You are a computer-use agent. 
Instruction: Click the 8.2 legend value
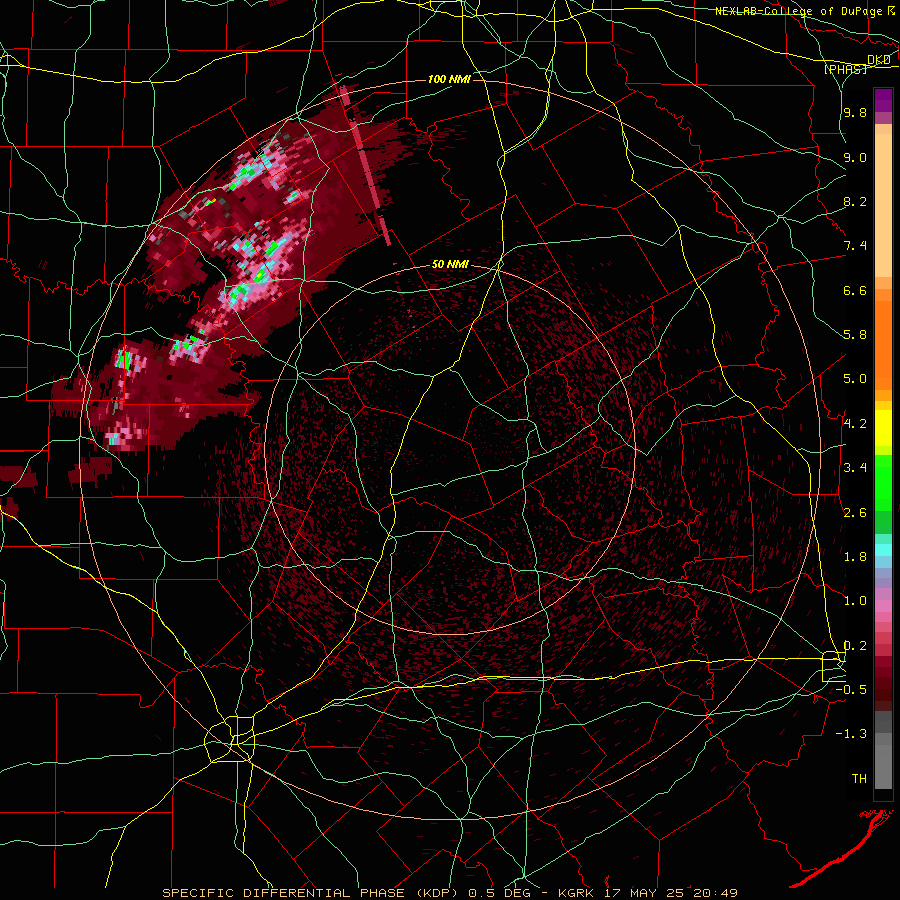855,202
